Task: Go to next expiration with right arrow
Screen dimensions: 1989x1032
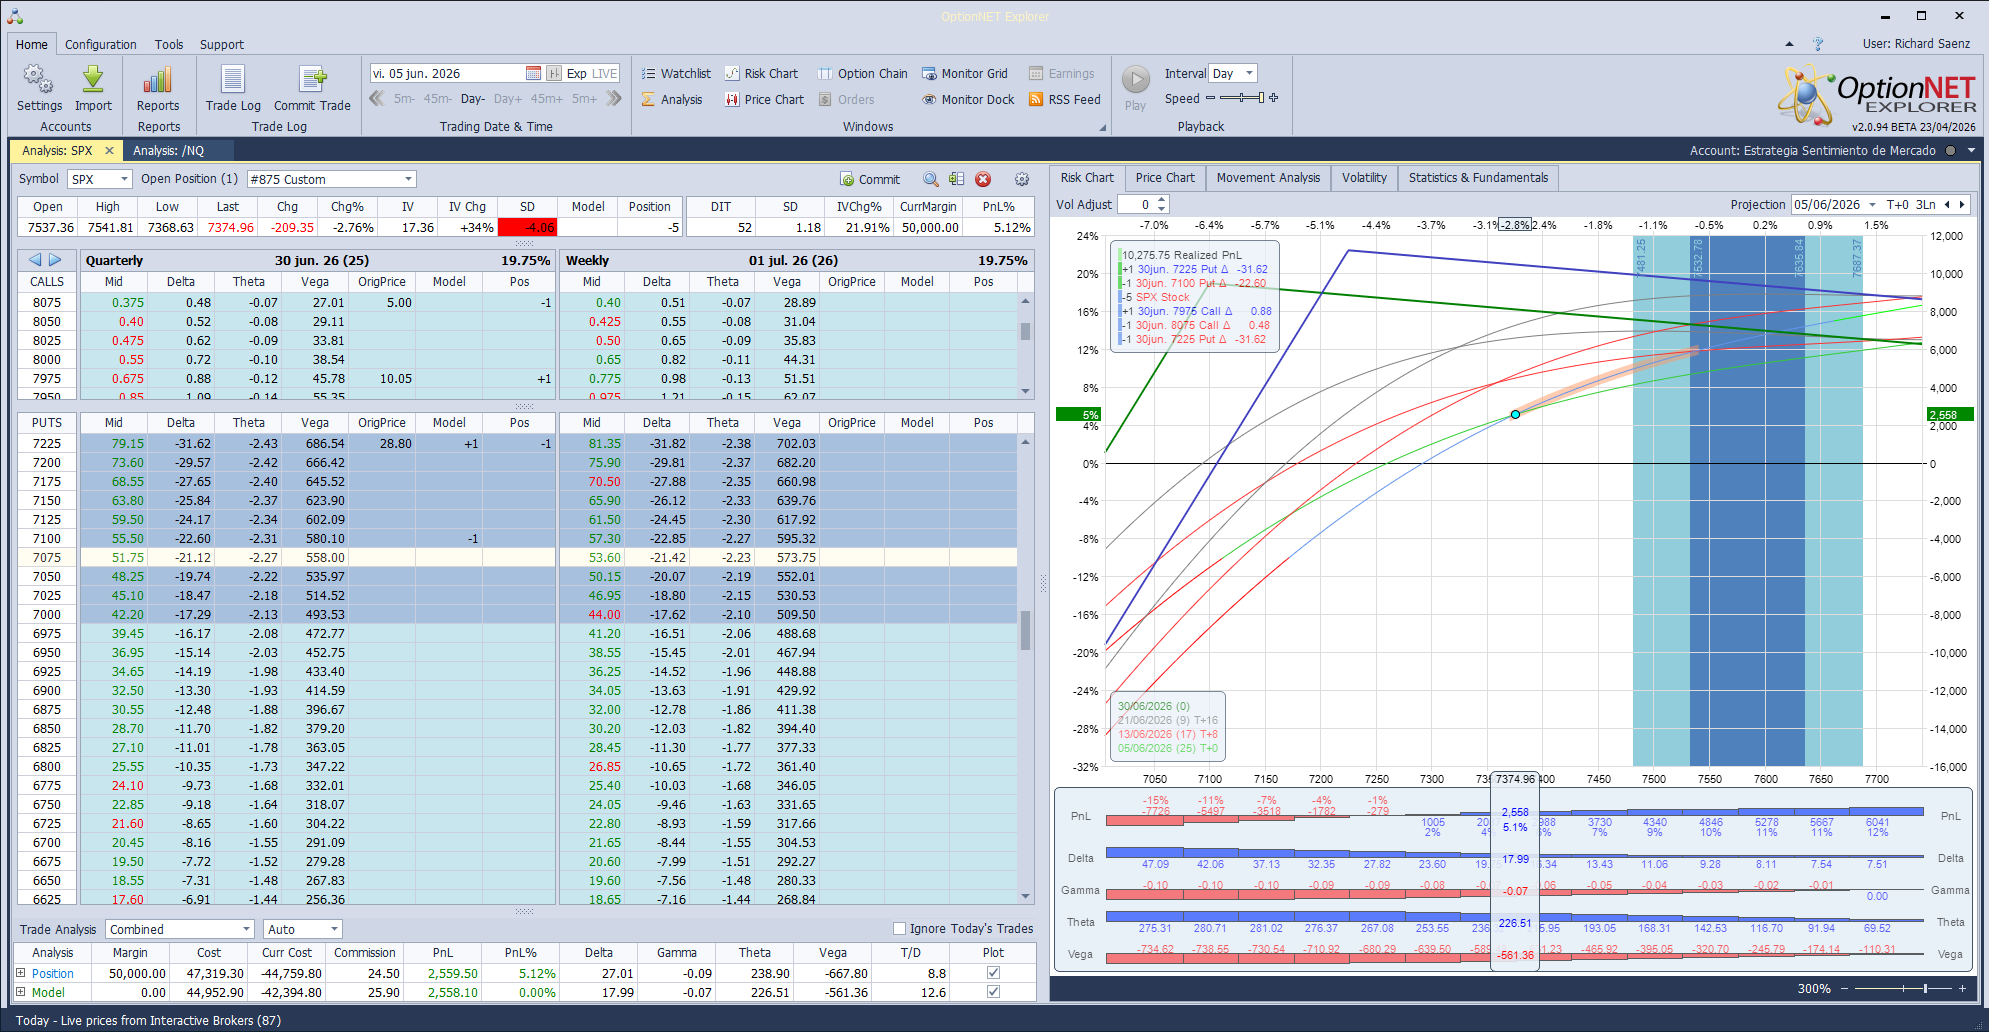Action: [56, 260]
